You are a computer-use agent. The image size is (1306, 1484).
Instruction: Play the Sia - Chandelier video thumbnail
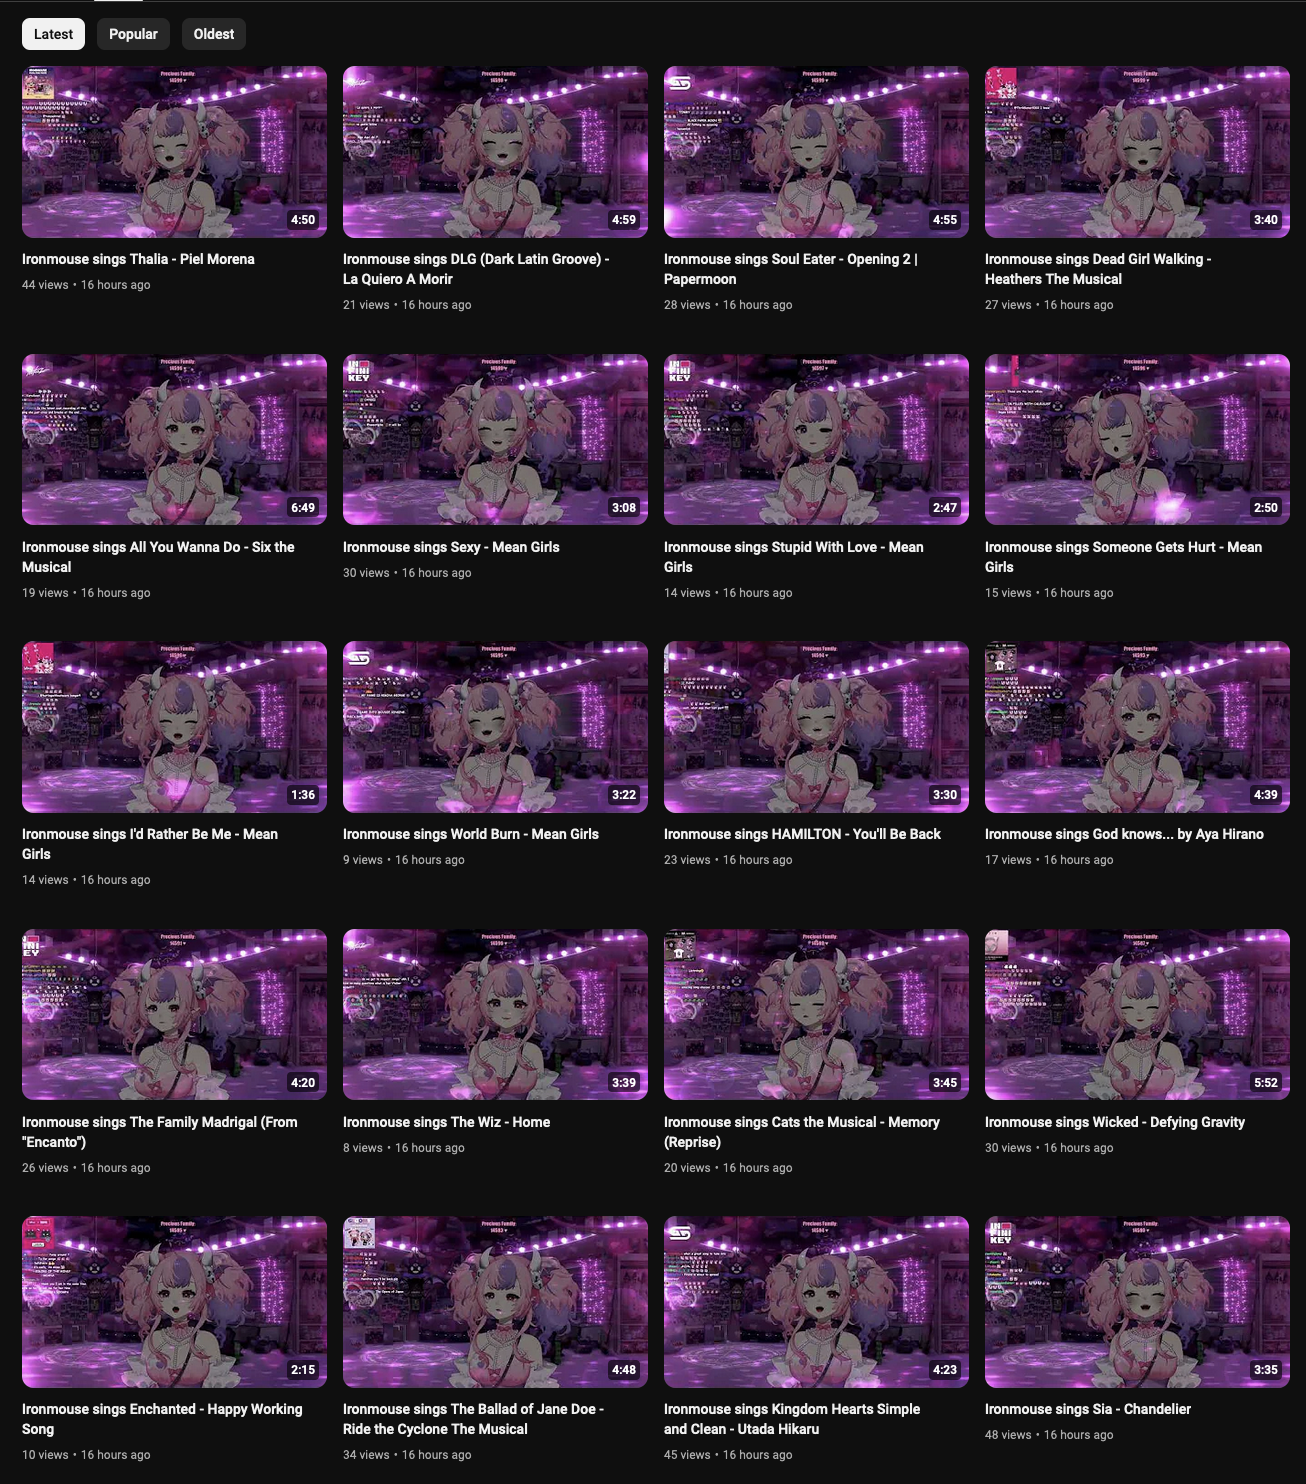click(1137, 1302)
